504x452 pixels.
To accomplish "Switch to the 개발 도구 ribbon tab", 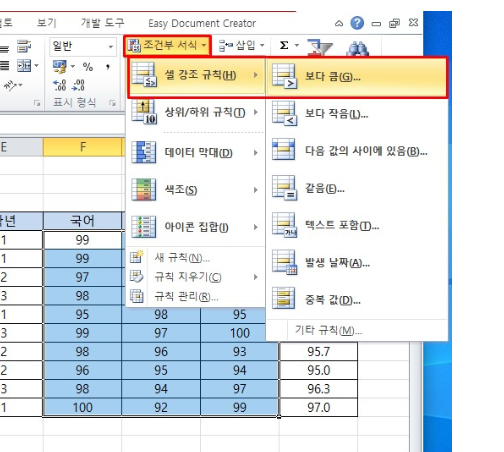I will pos(103,23).
